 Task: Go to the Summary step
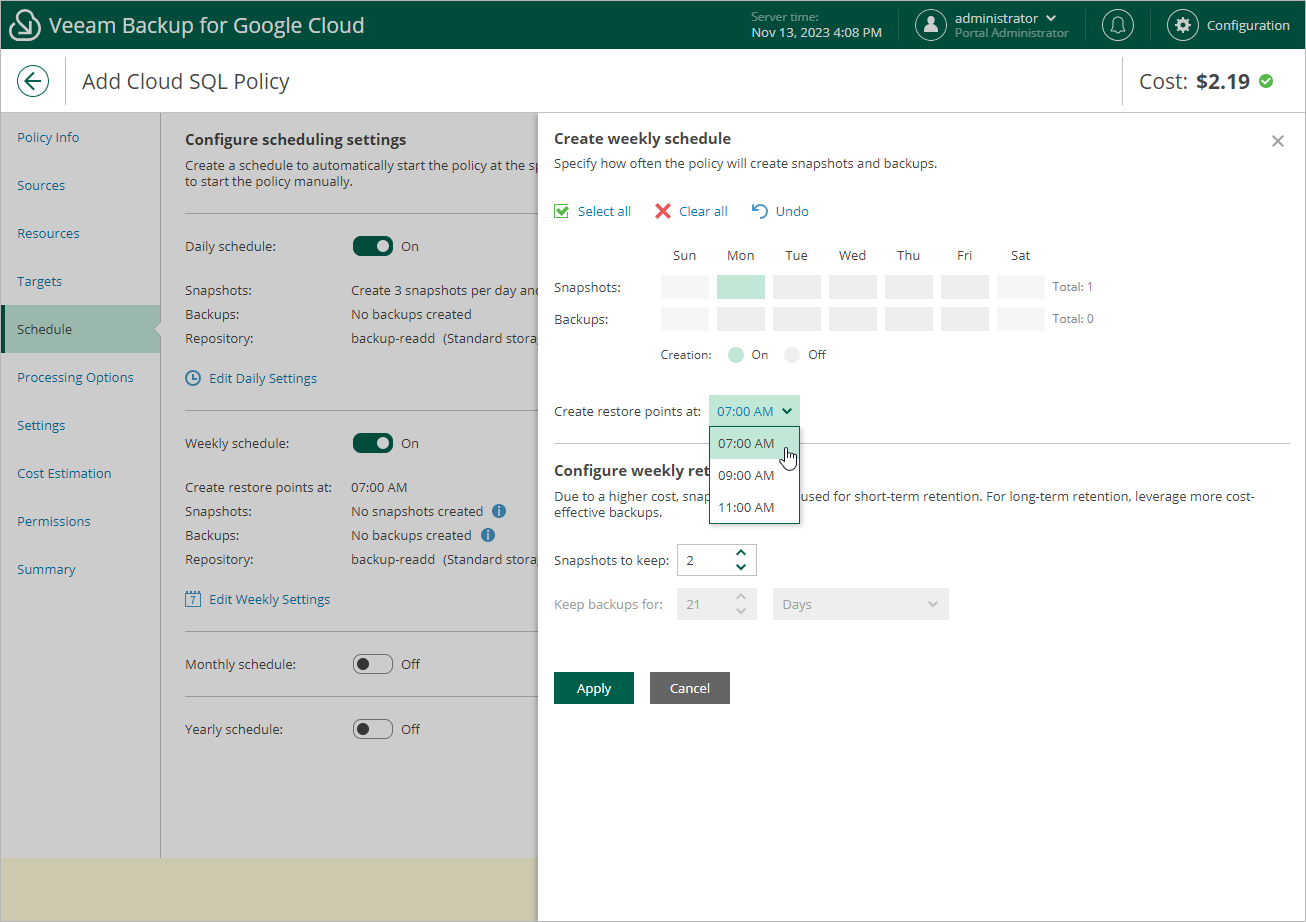pos(80,569)
